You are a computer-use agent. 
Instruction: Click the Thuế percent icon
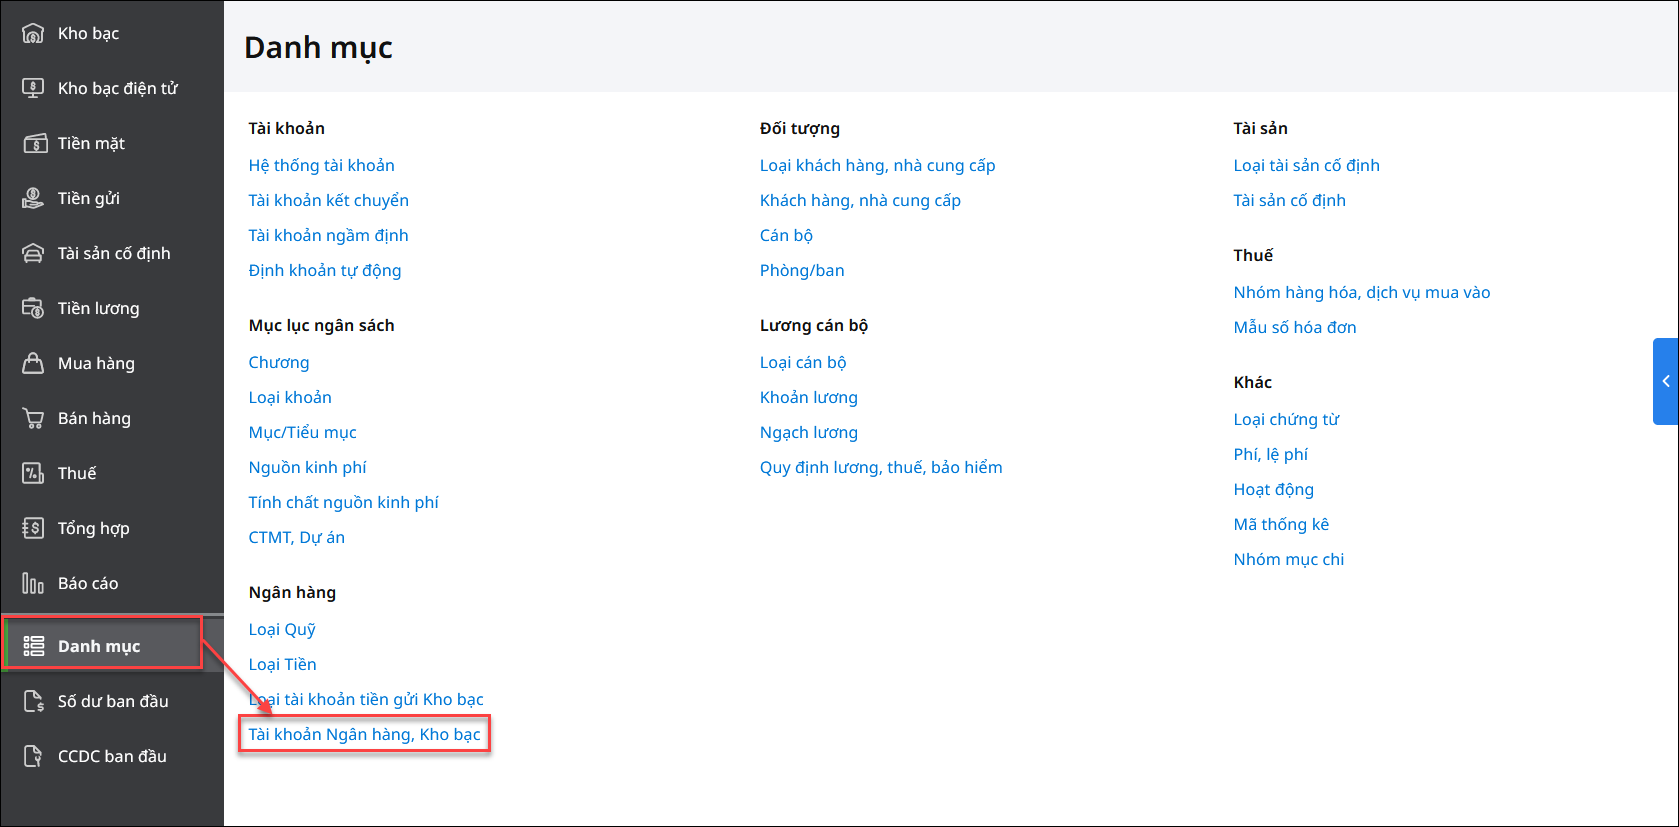point(33,473)
